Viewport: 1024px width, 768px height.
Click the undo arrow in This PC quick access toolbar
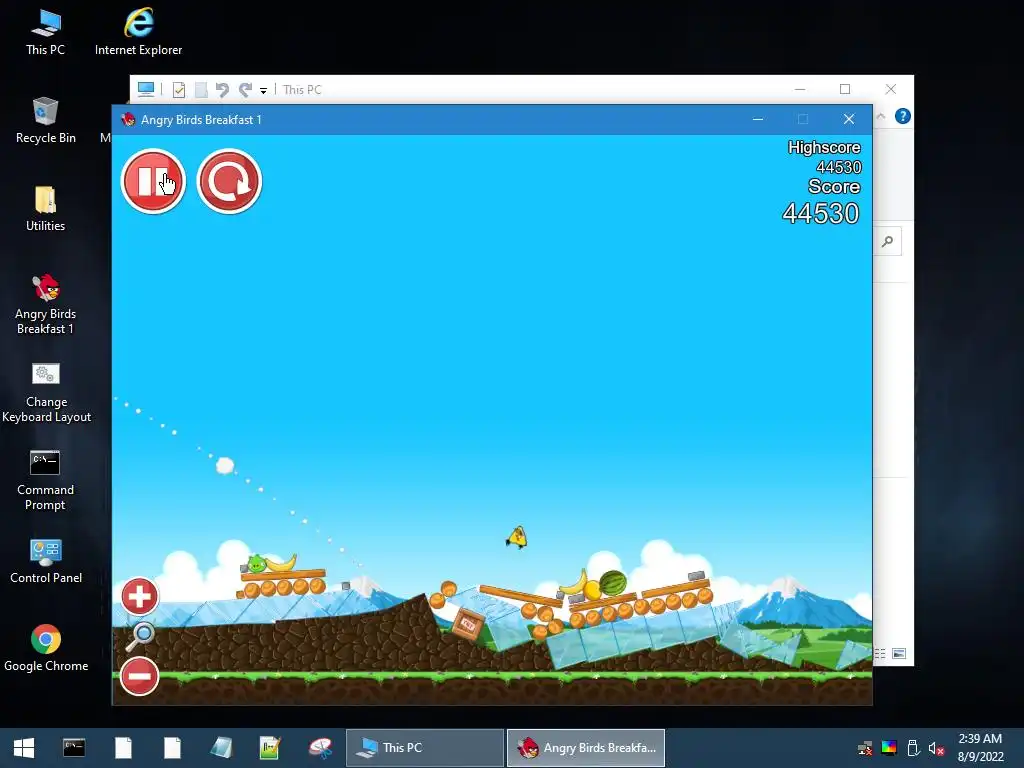(222, 89)
